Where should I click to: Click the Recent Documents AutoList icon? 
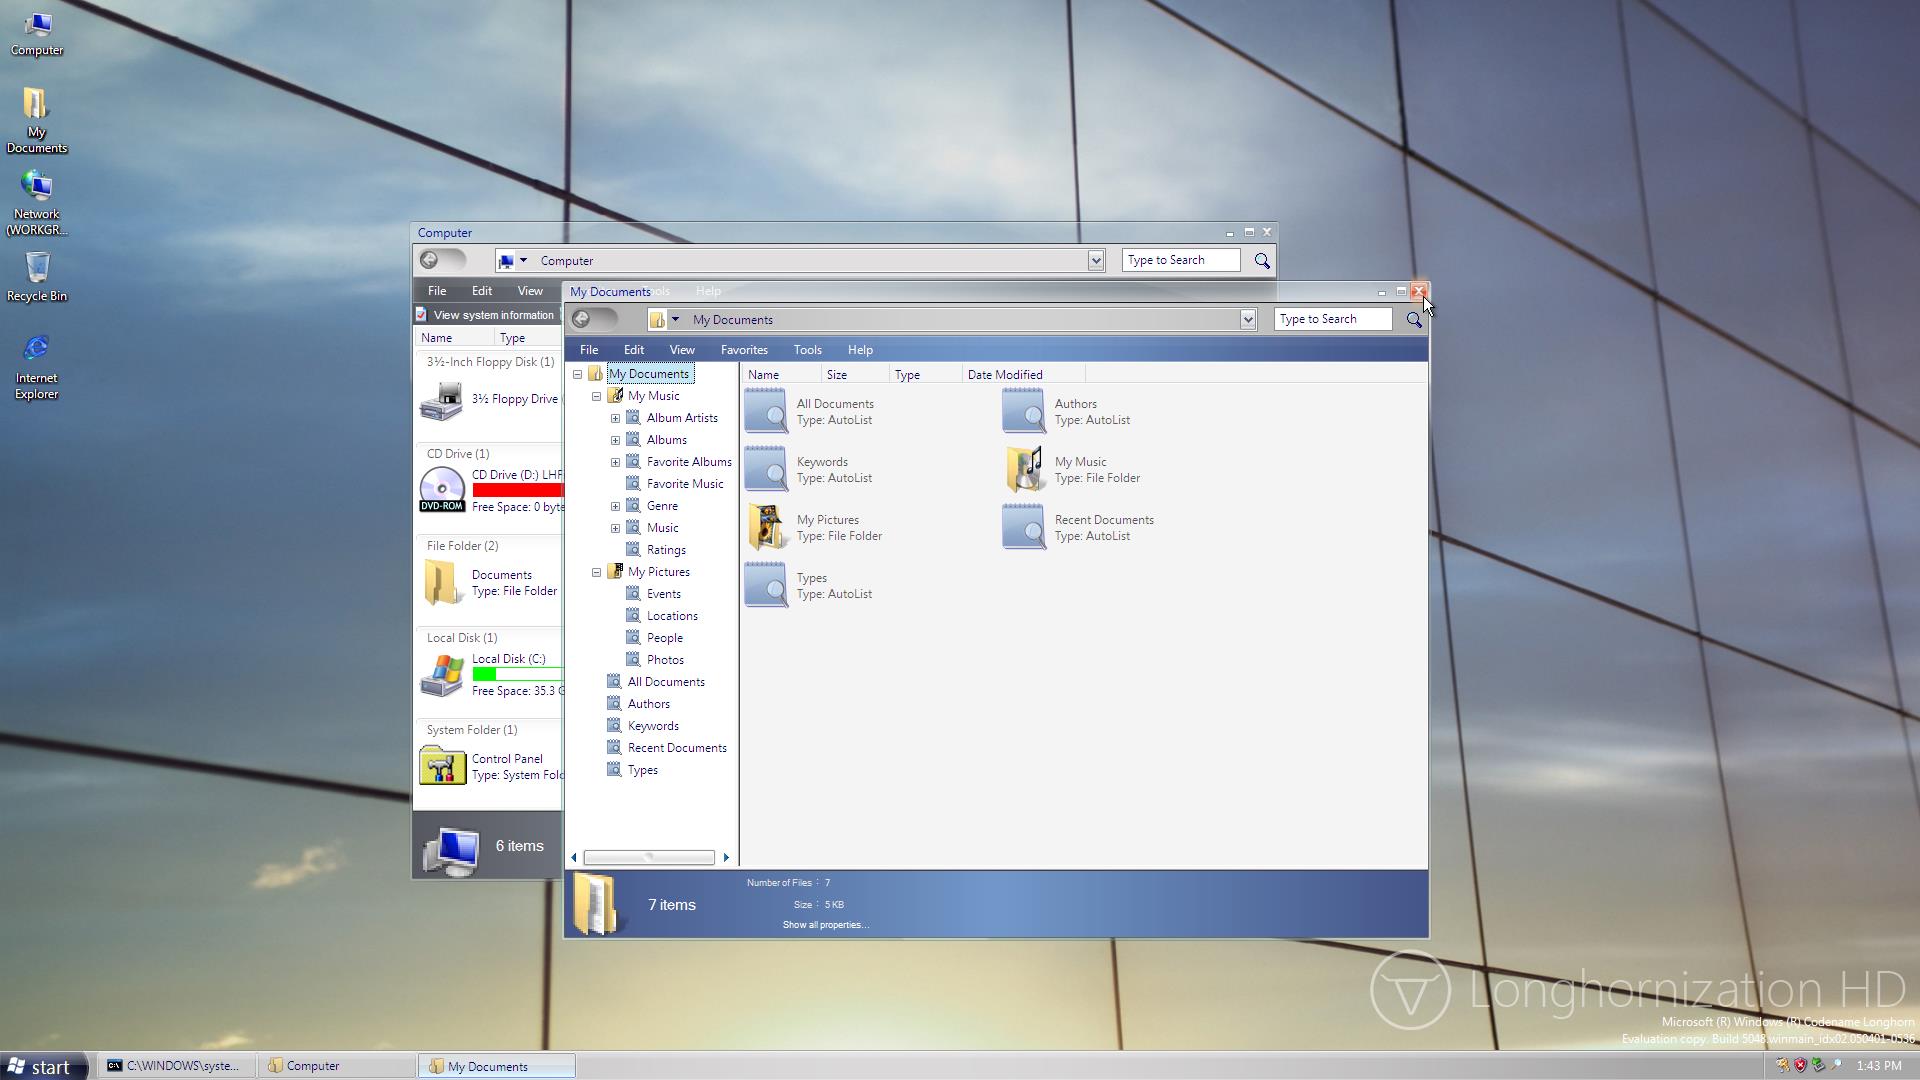coord(1024,527)
